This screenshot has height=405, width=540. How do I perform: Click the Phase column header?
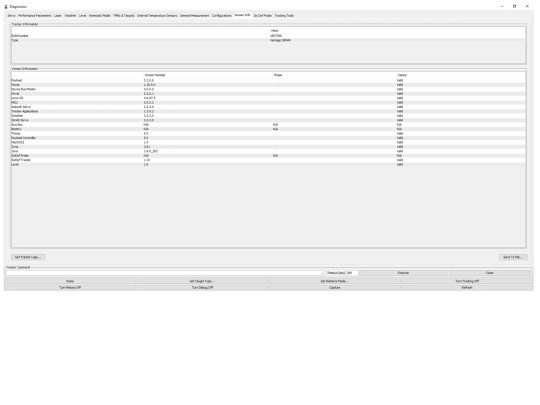point(334,75)
